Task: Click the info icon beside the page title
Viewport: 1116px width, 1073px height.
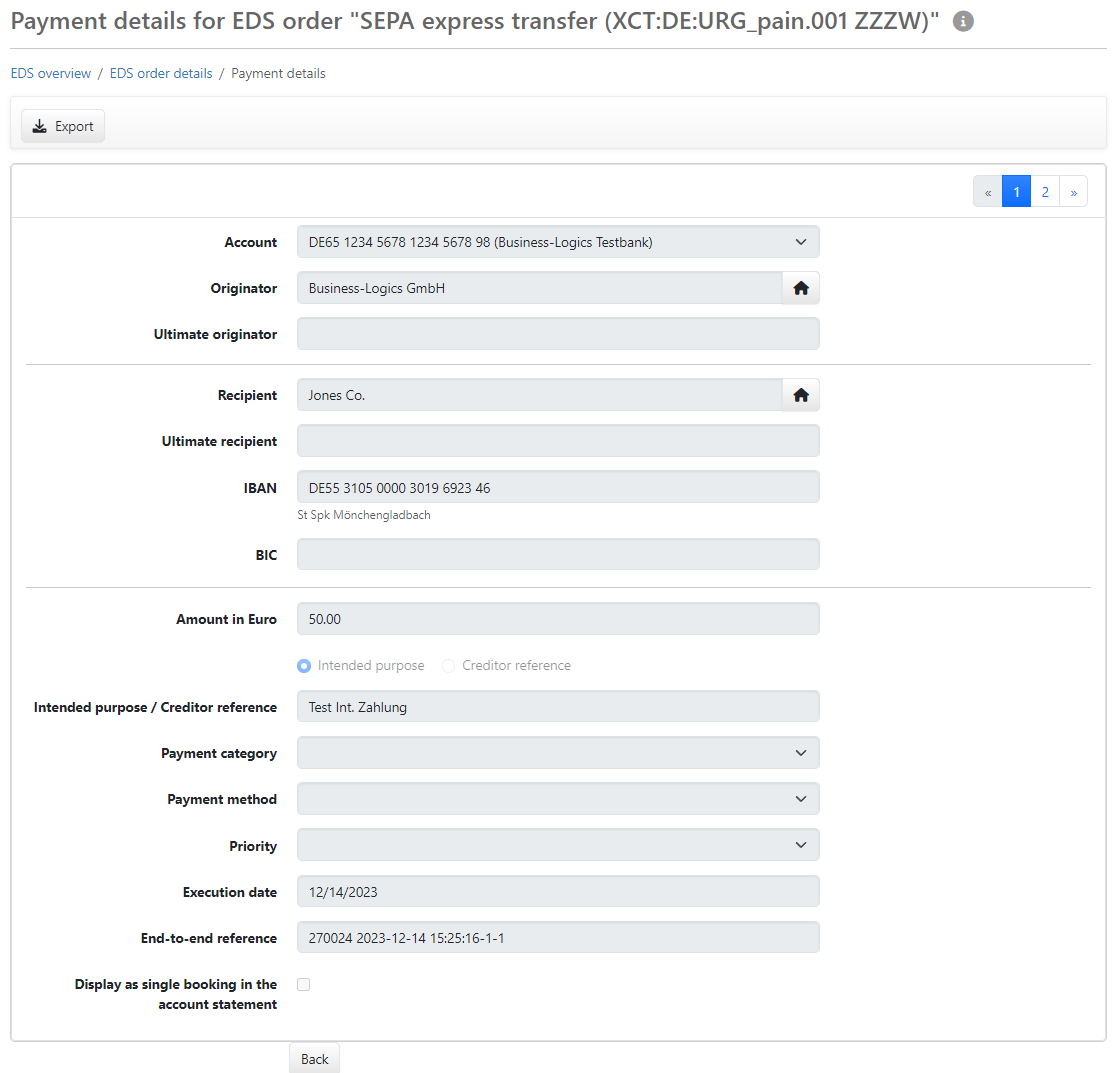Action: coord(963,21)
